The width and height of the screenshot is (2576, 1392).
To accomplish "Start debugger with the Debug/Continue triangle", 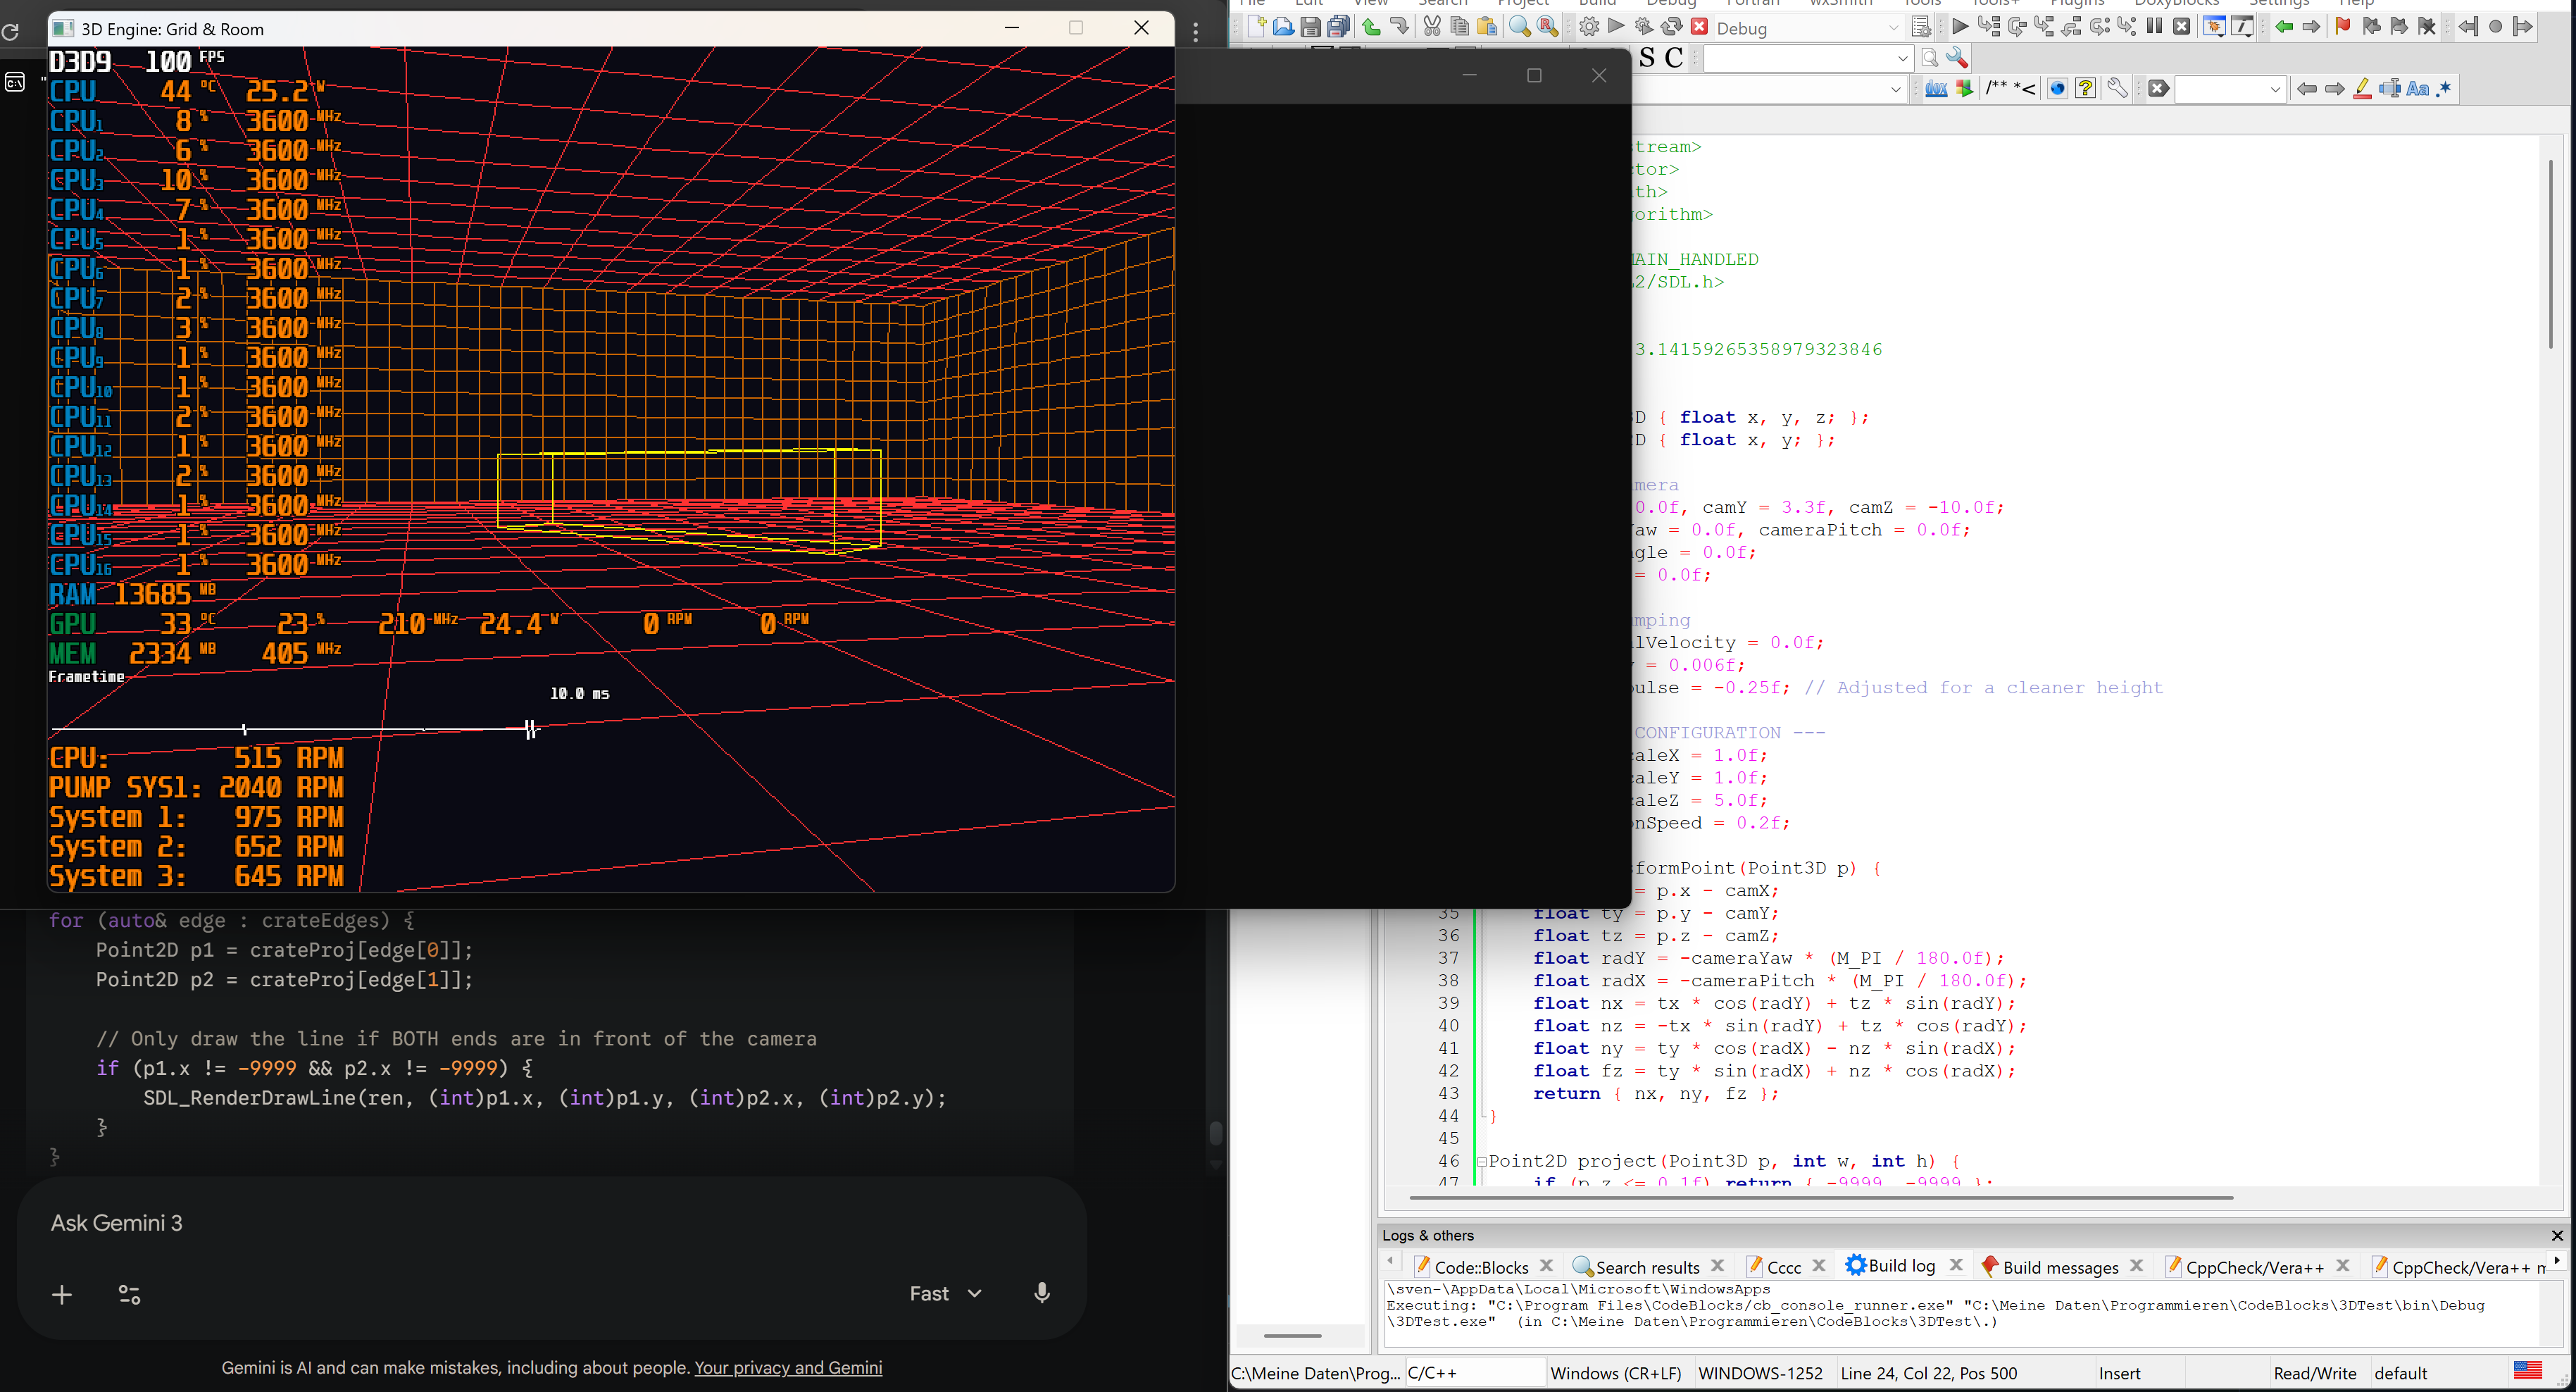I will 1960,27.
